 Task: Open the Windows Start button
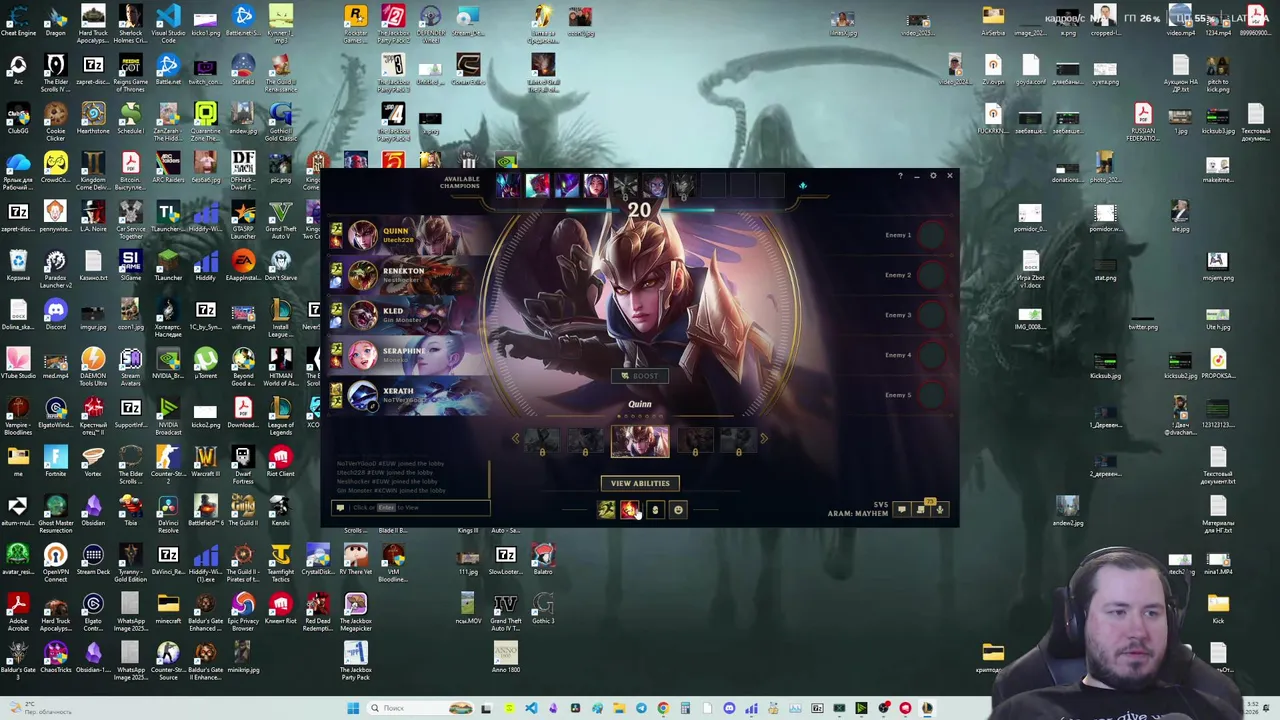pos(353,708)
